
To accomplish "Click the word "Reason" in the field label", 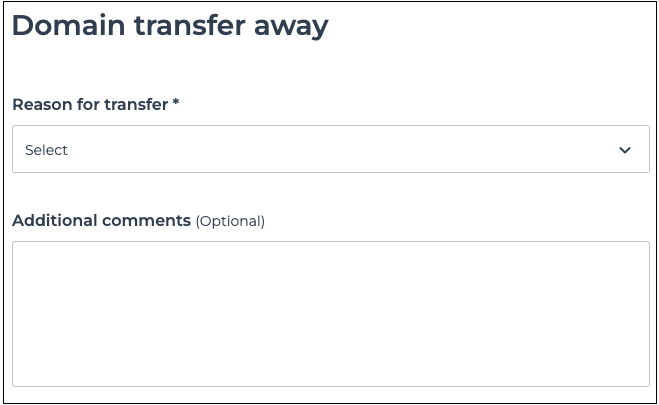I will click(x=41, y=104).
